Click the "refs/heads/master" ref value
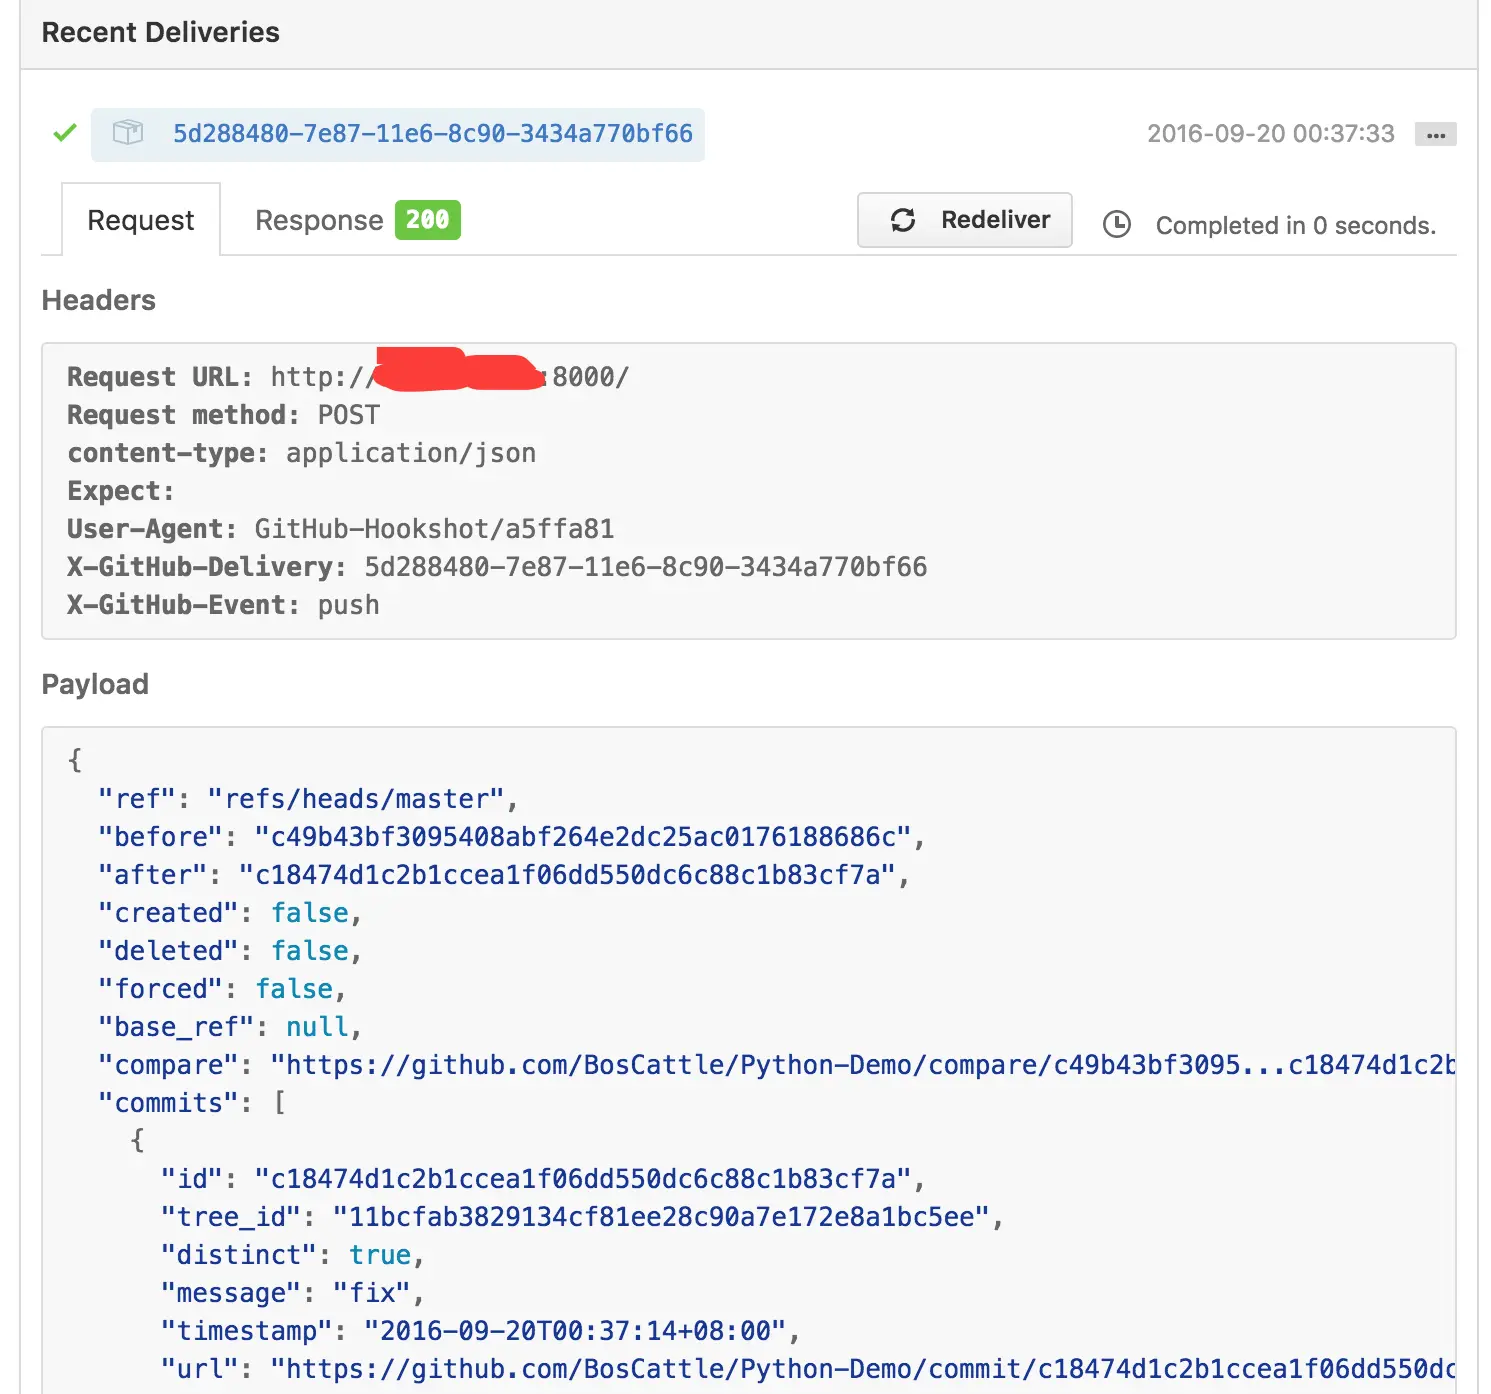 point(355,799)
